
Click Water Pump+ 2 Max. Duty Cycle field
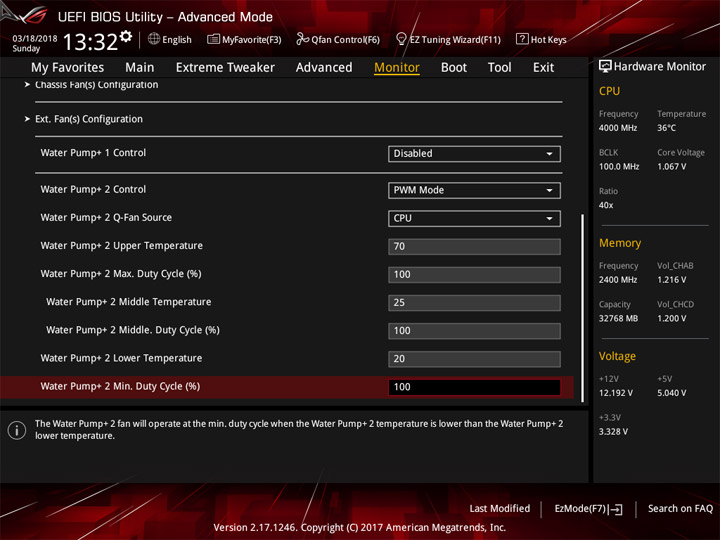click(x=474, y=275)
